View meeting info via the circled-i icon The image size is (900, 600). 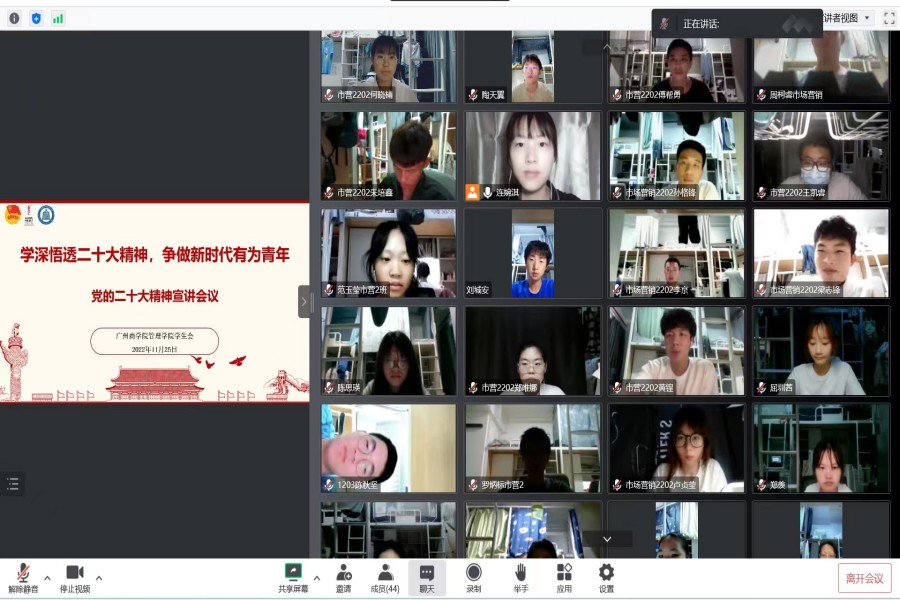point(13,17)
